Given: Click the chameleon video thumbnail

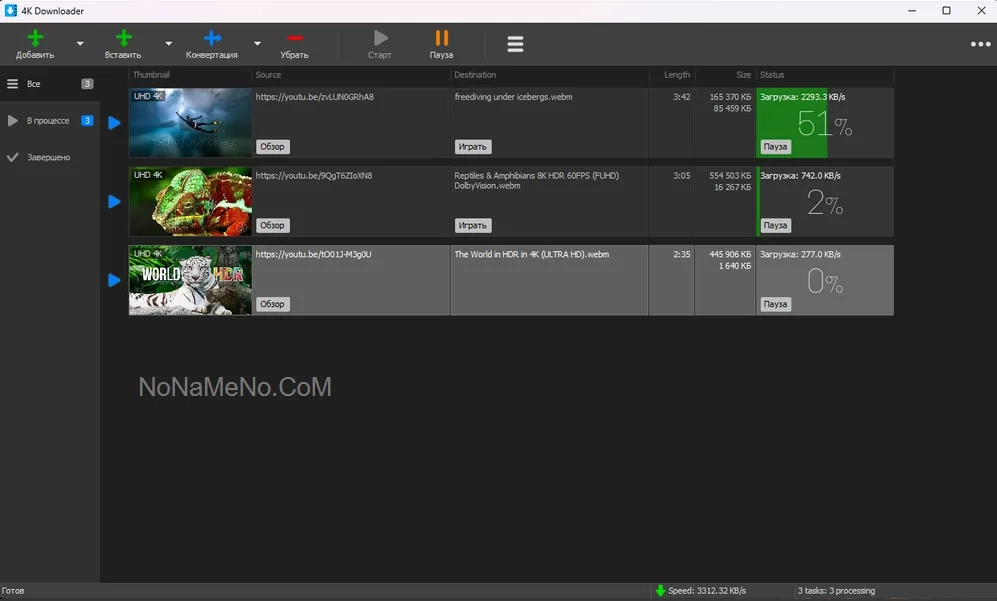Looking at the screenshot, I should 190,201.
